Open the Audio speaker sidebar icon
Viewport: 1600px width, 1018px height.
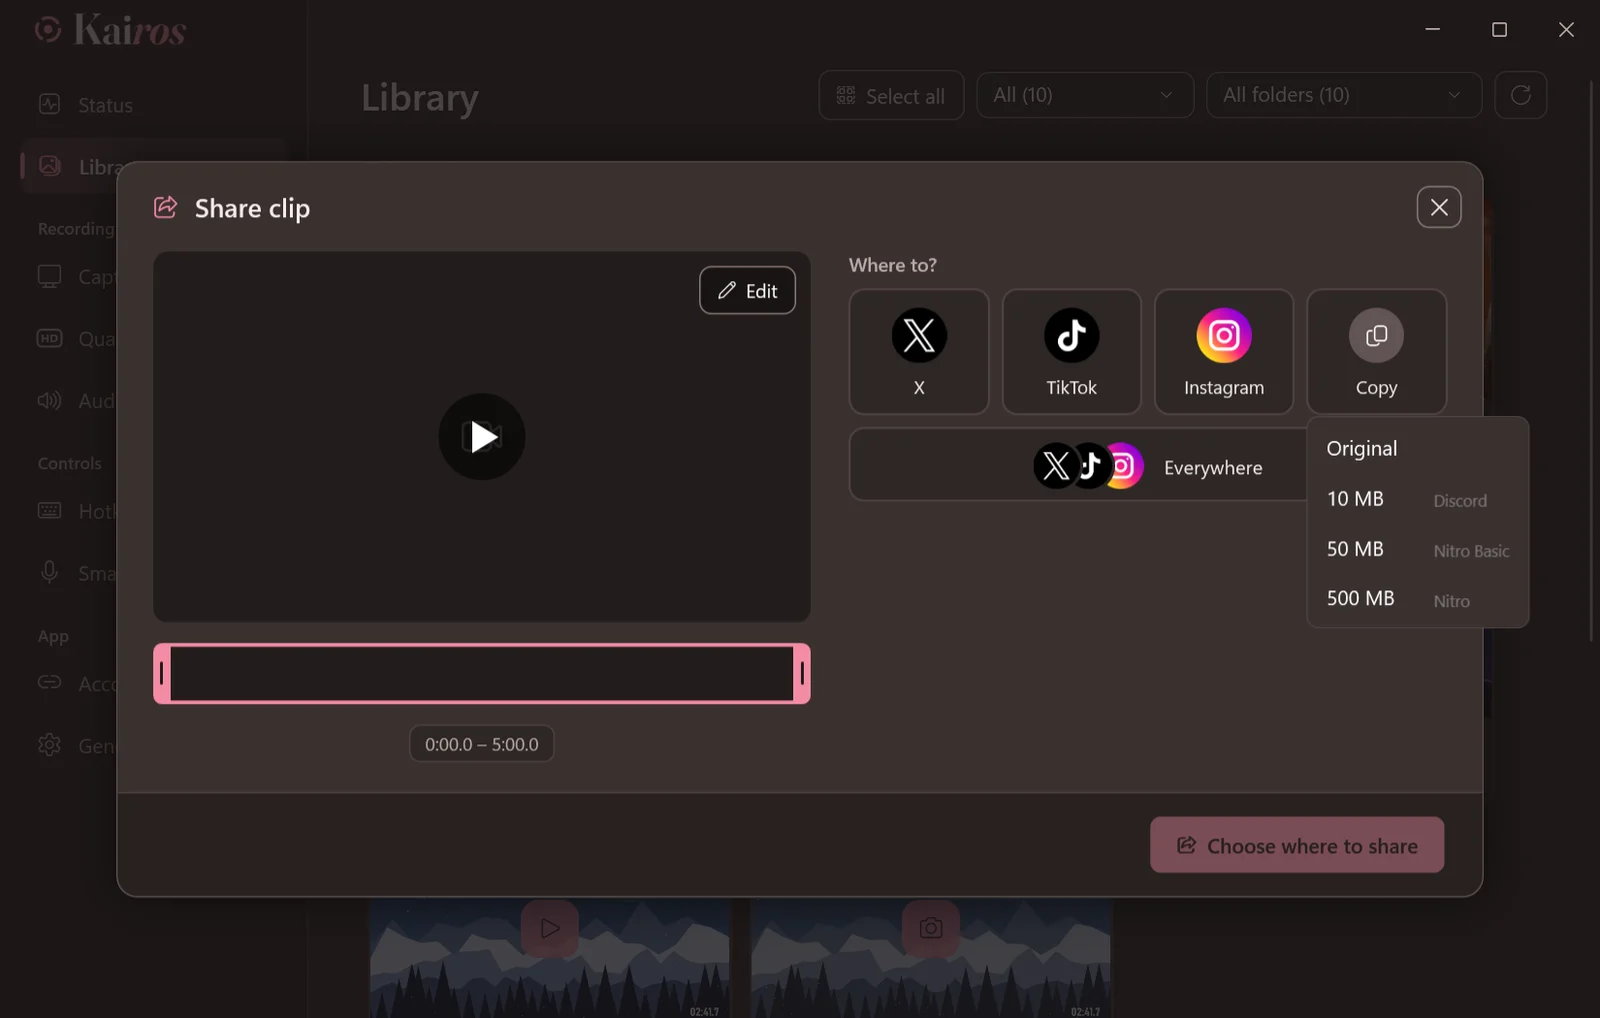(x=49, y=400)
